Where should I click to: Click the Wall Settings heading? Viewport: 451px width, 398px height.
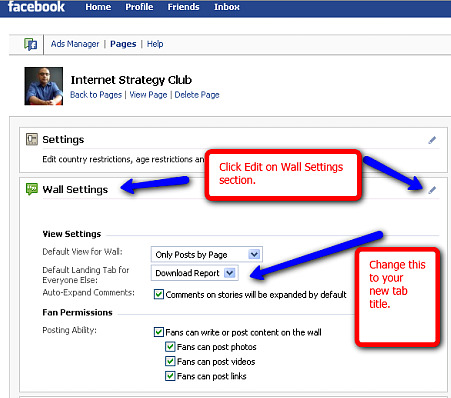pyautogui.click(x=75, y=189)
